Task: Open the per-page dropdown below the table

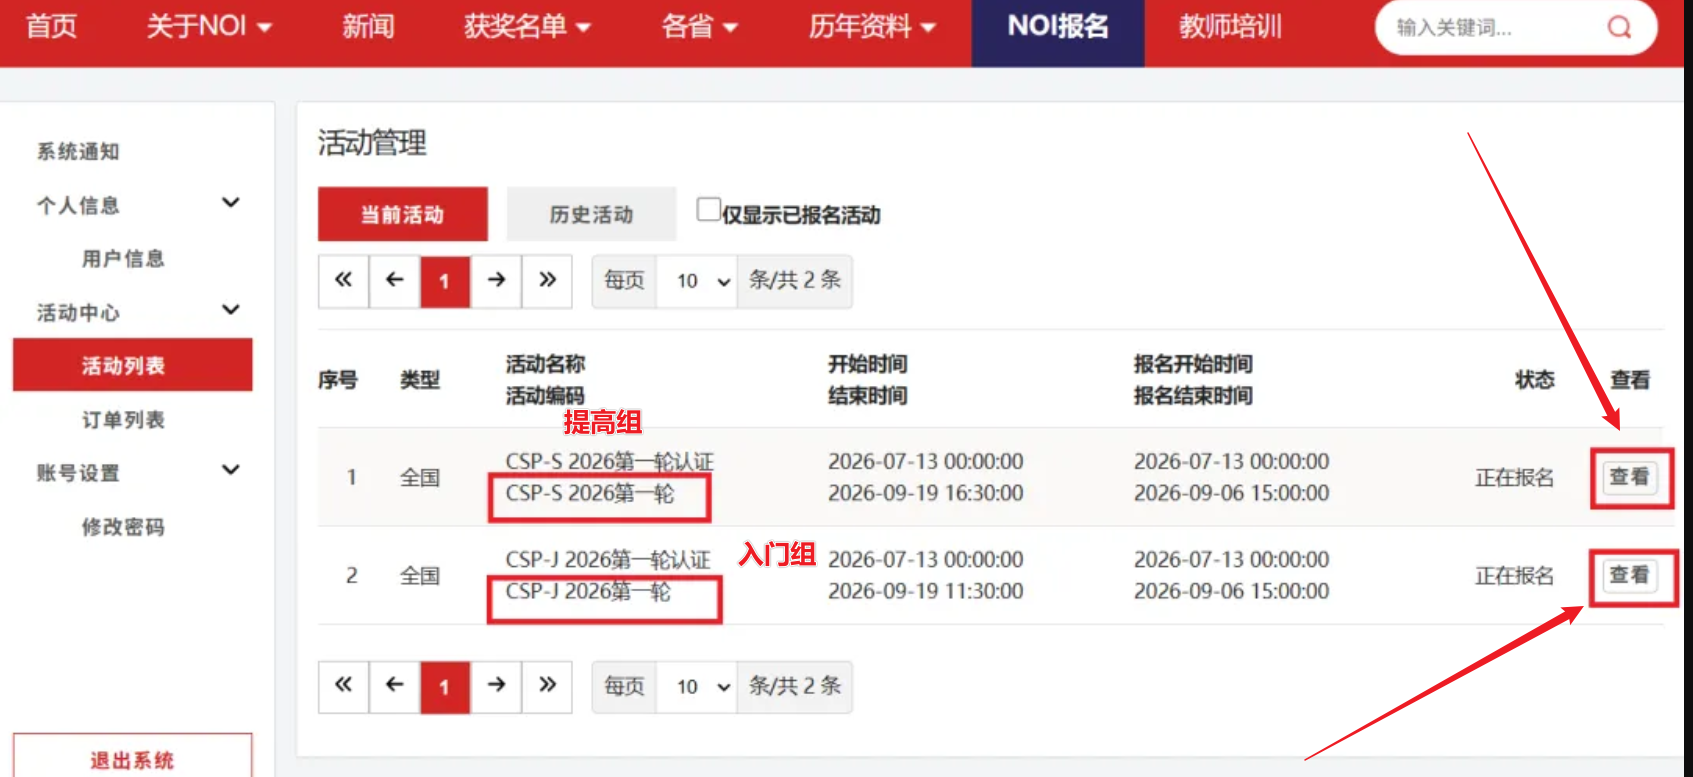Action: click(698, 687)
